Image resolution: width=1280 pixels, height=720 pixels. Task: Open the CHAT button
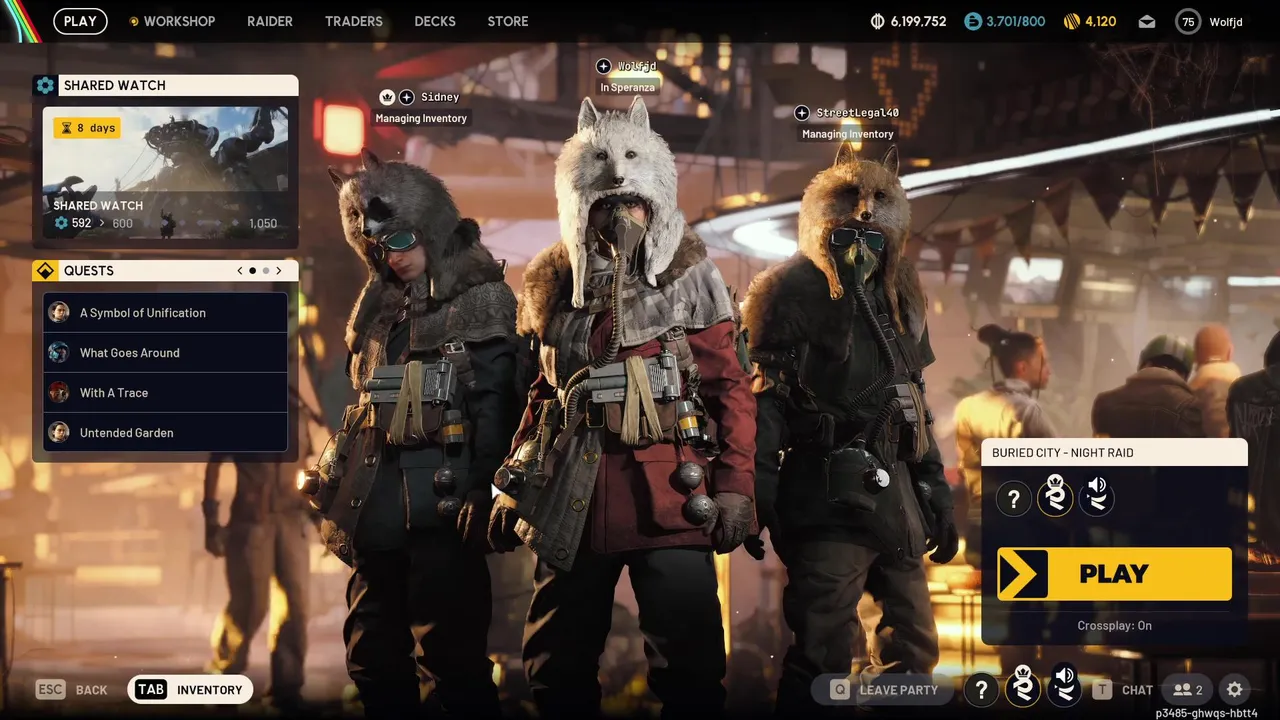pos(1123,689)
